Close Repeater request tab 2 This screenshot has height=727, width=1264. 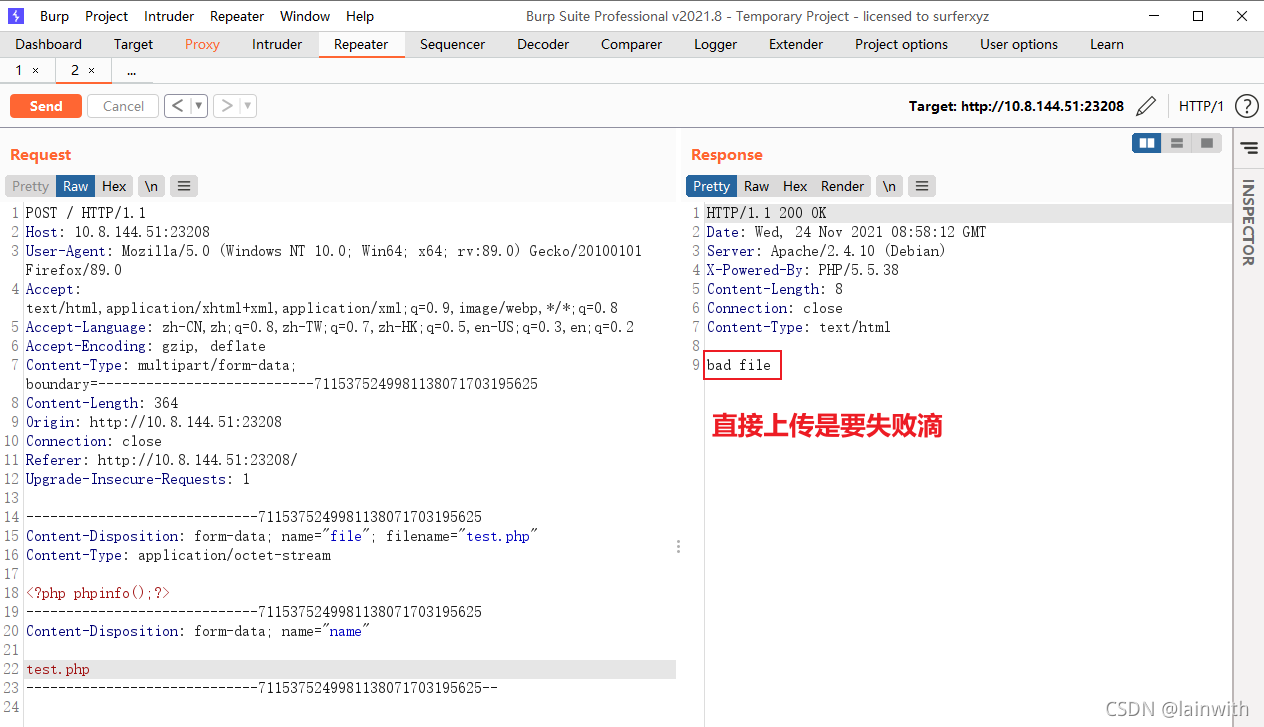[91, 70]
